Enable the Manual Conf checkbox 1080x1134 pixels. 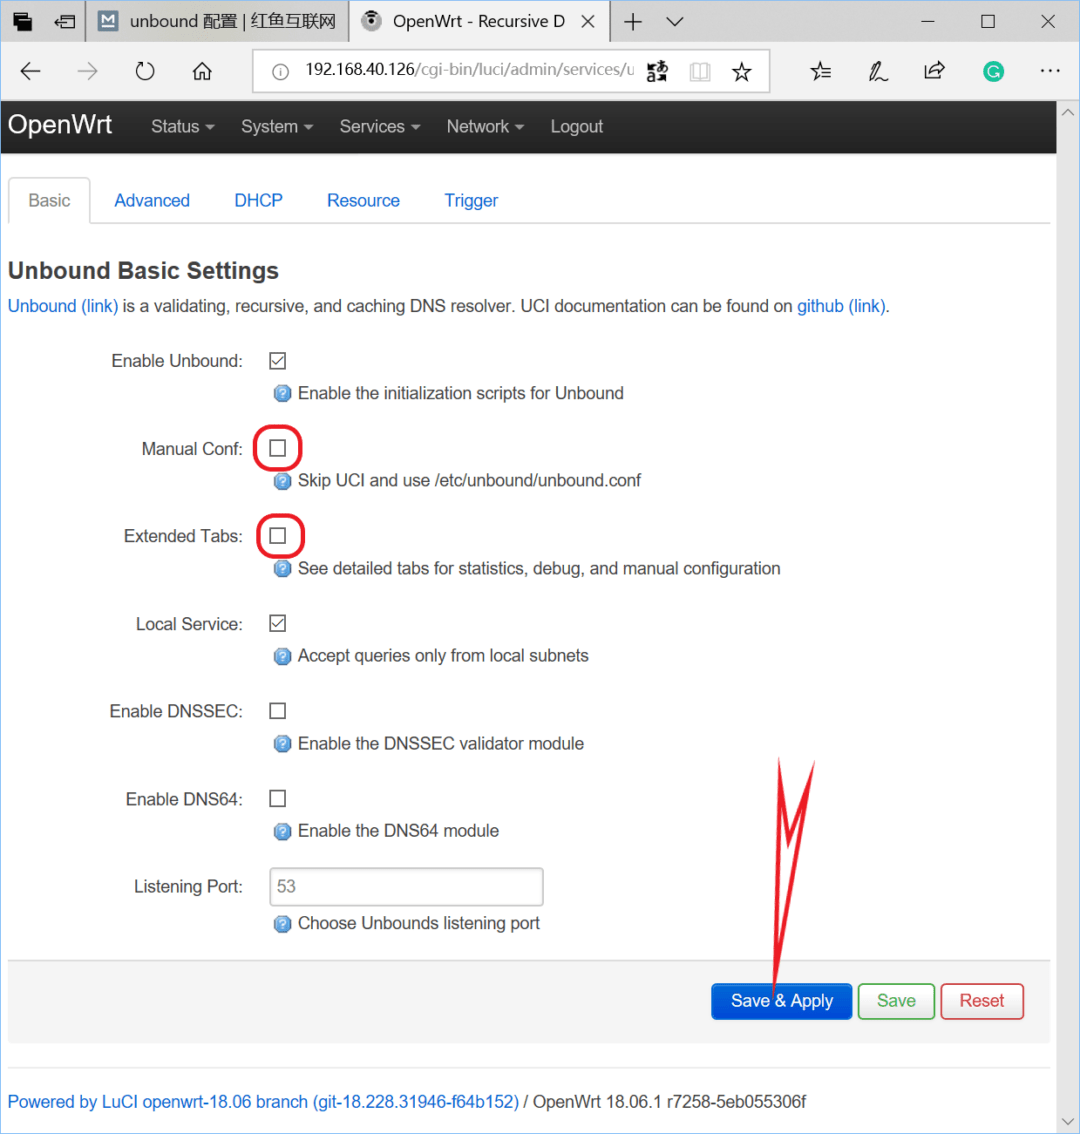pyautogui.click(x=277, y=448)
